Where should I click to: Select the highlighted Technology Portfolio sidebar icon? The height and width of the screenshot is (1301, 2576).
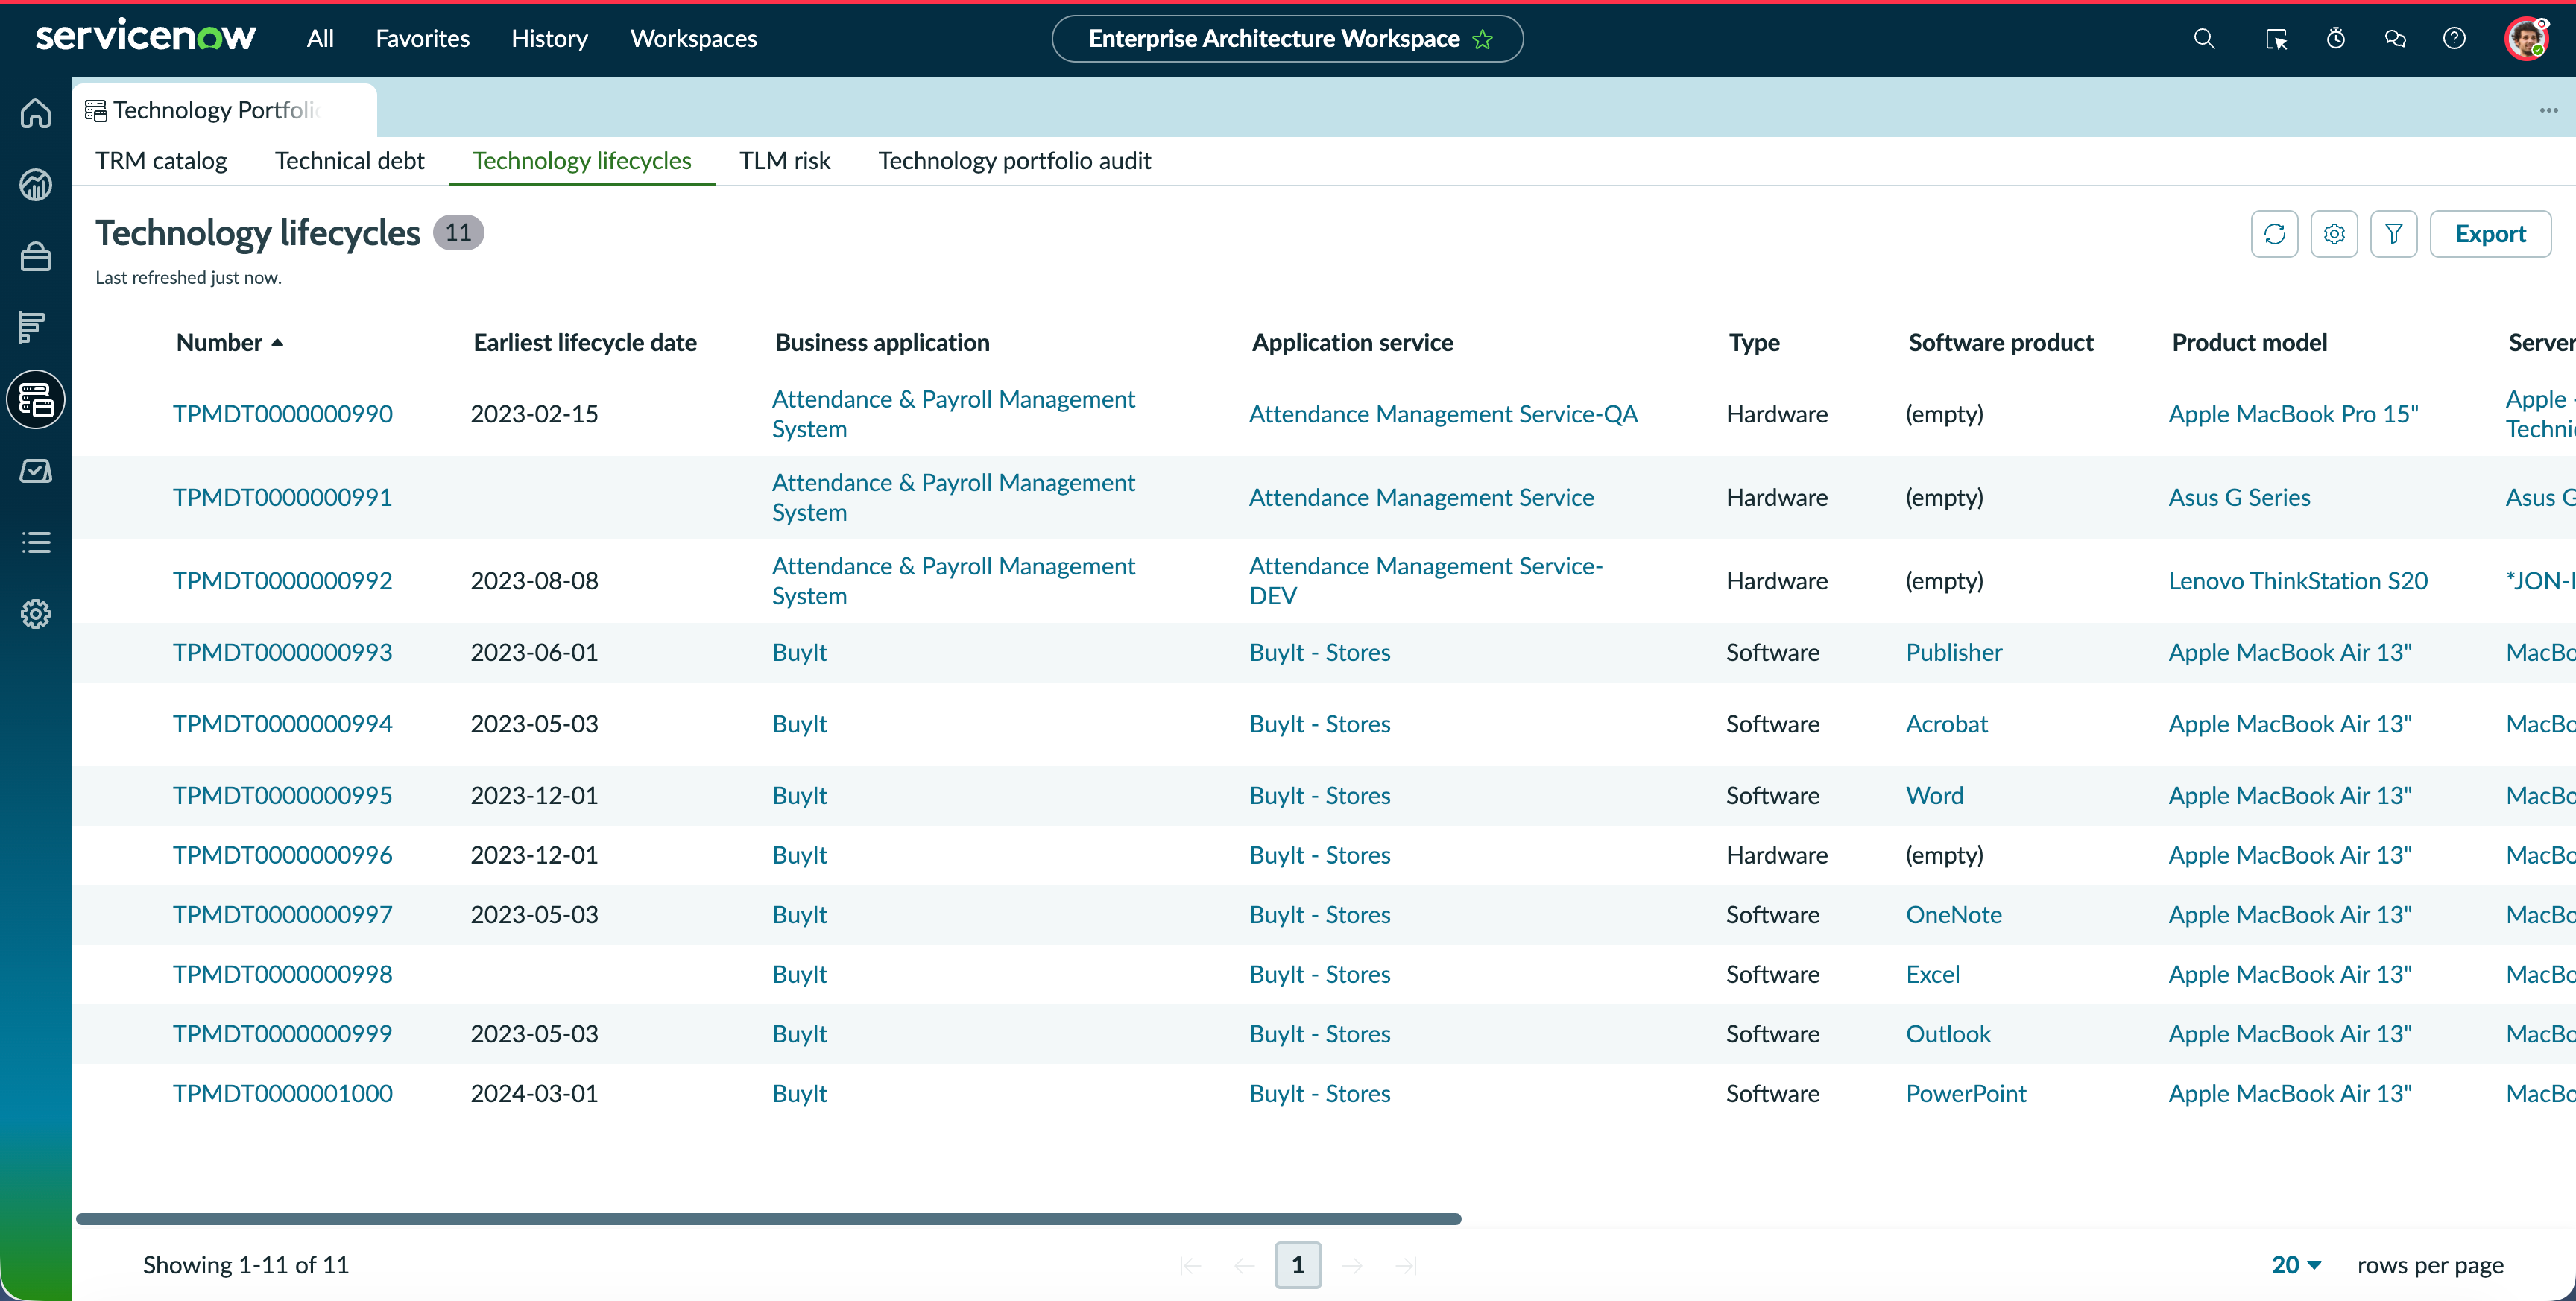point(36,400)
